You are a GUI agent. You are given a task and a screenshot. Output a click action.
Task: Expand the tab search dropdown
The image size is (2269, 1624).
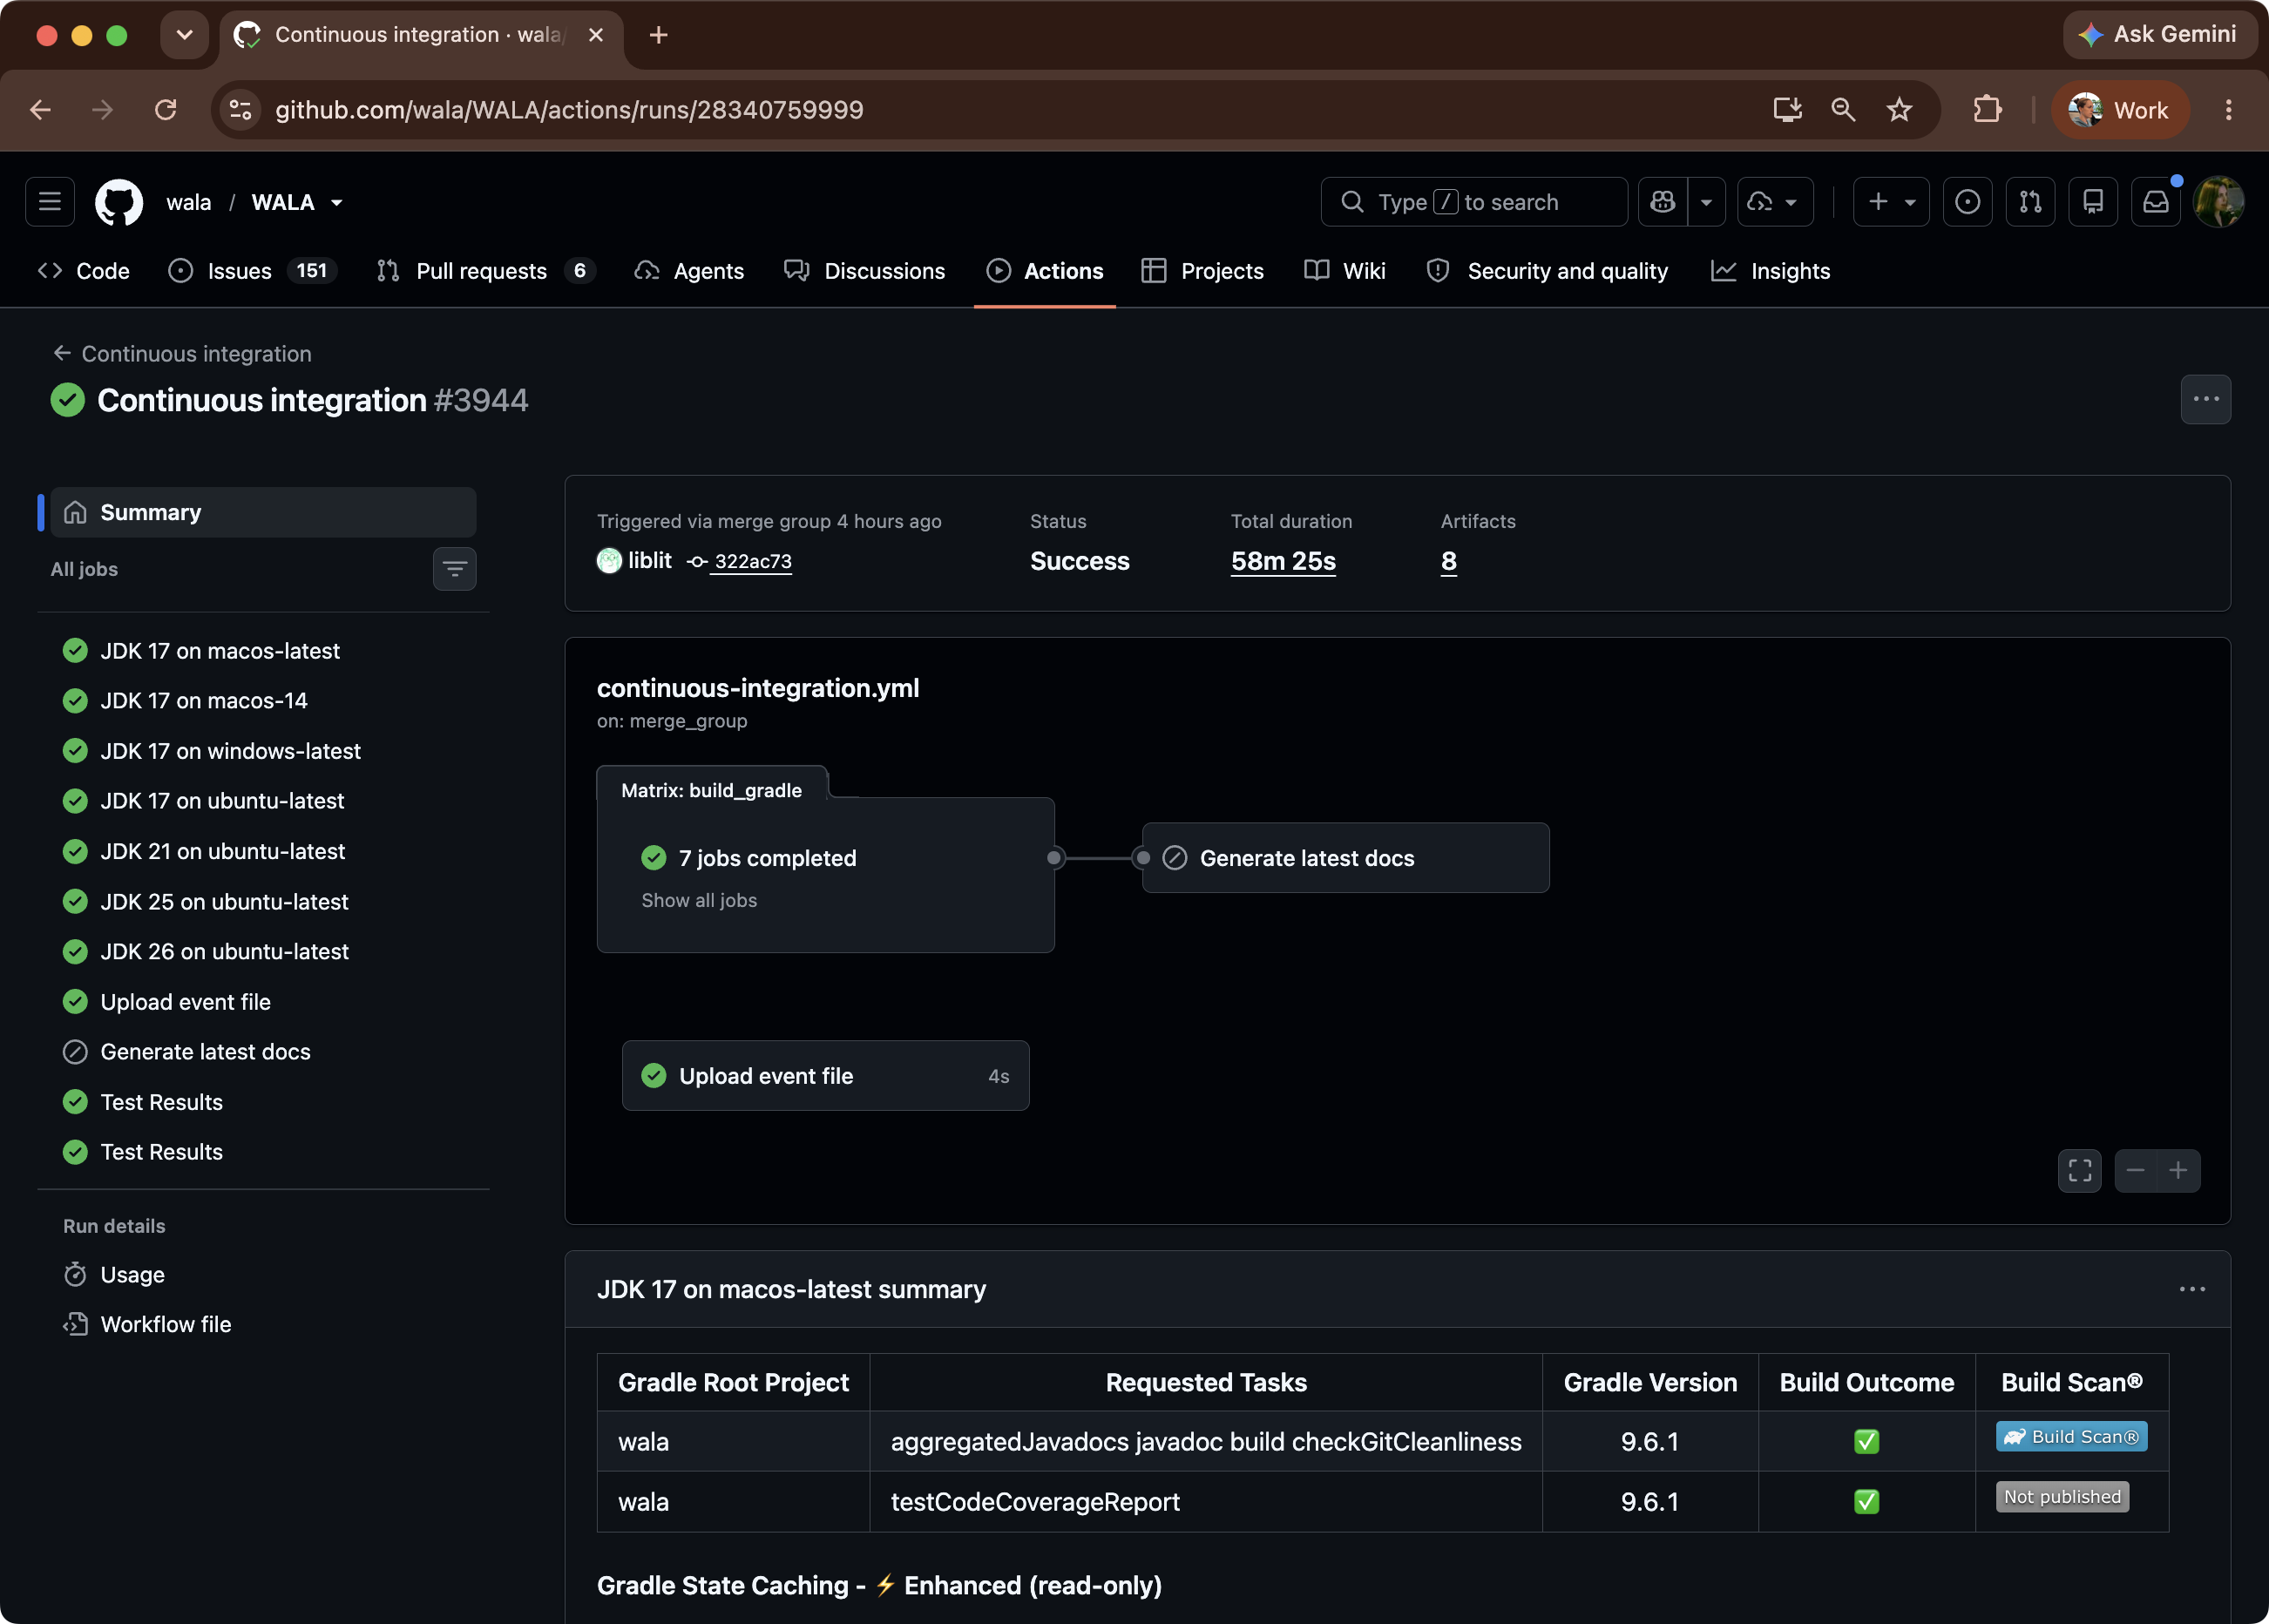[x=184, y=35]
